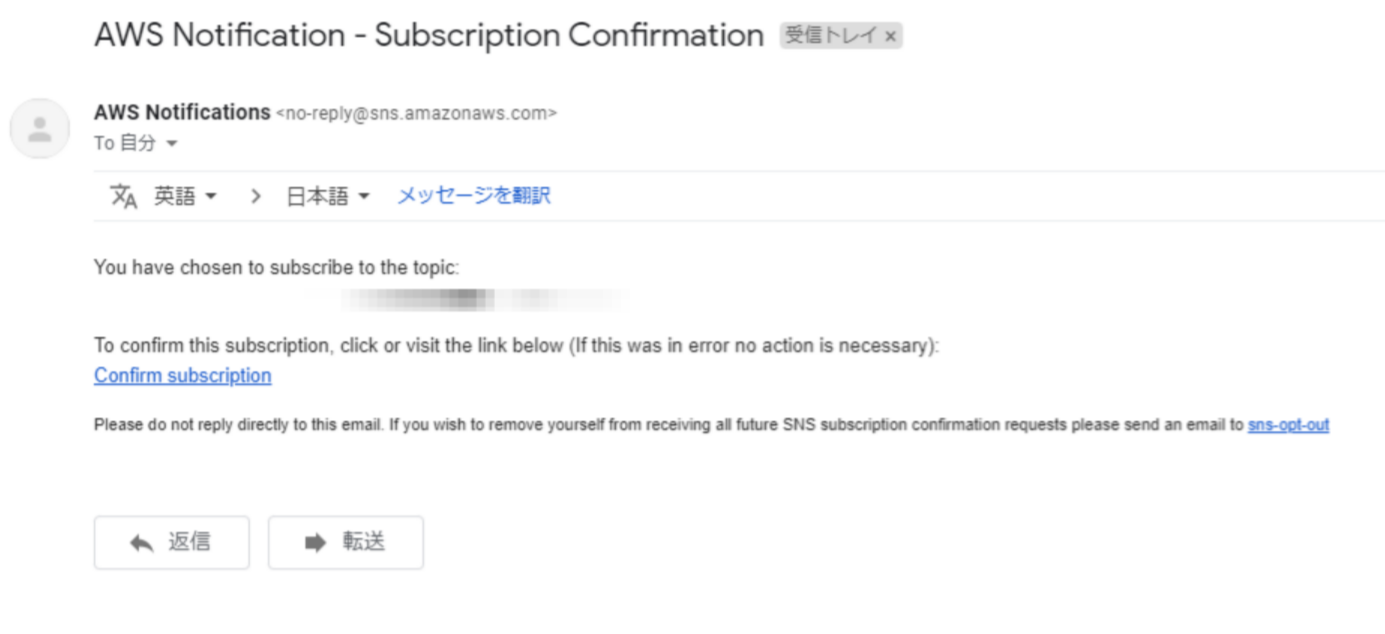Click the sender name AWS Notifications
1385x634 pixels.
182,112
